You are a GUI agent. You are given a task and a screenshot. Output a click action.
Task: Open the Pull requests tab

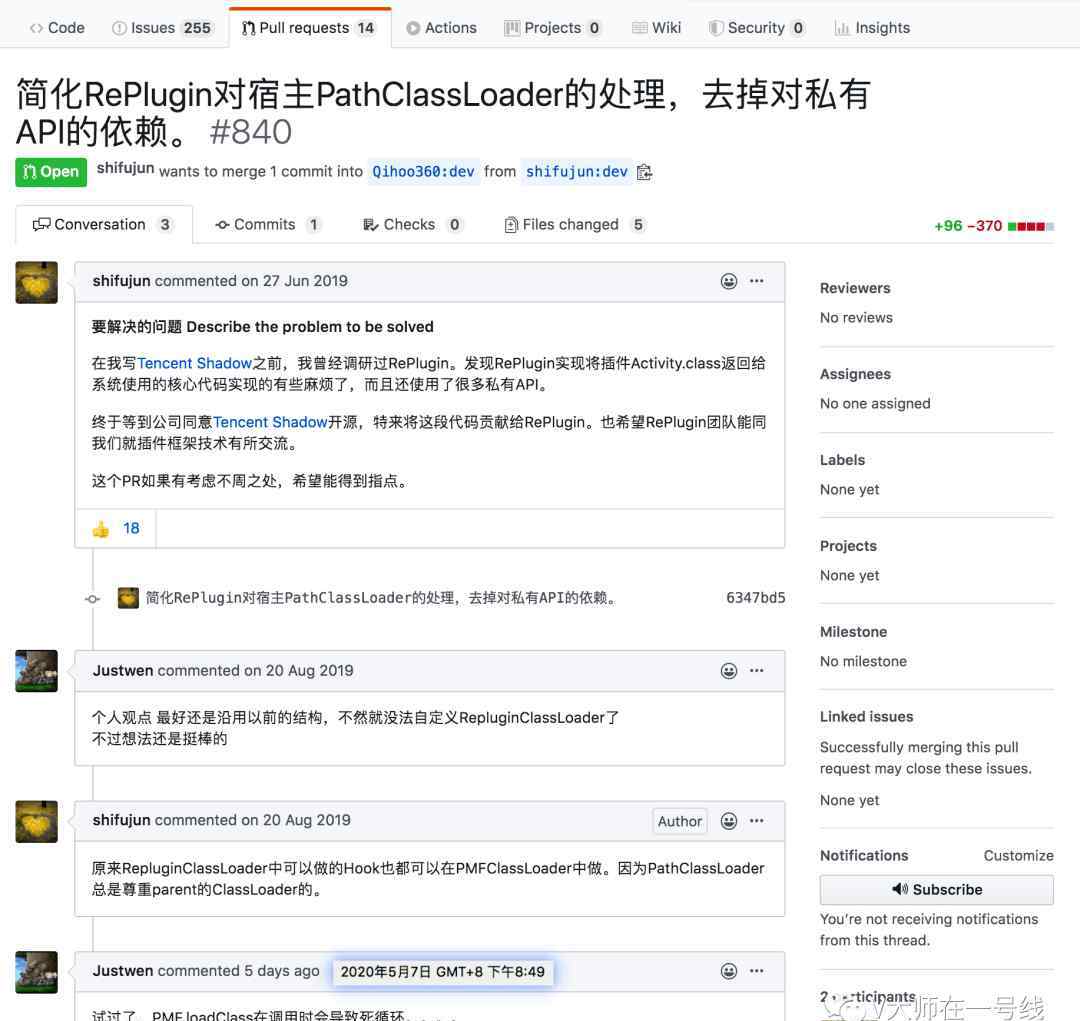coord(309,28)
